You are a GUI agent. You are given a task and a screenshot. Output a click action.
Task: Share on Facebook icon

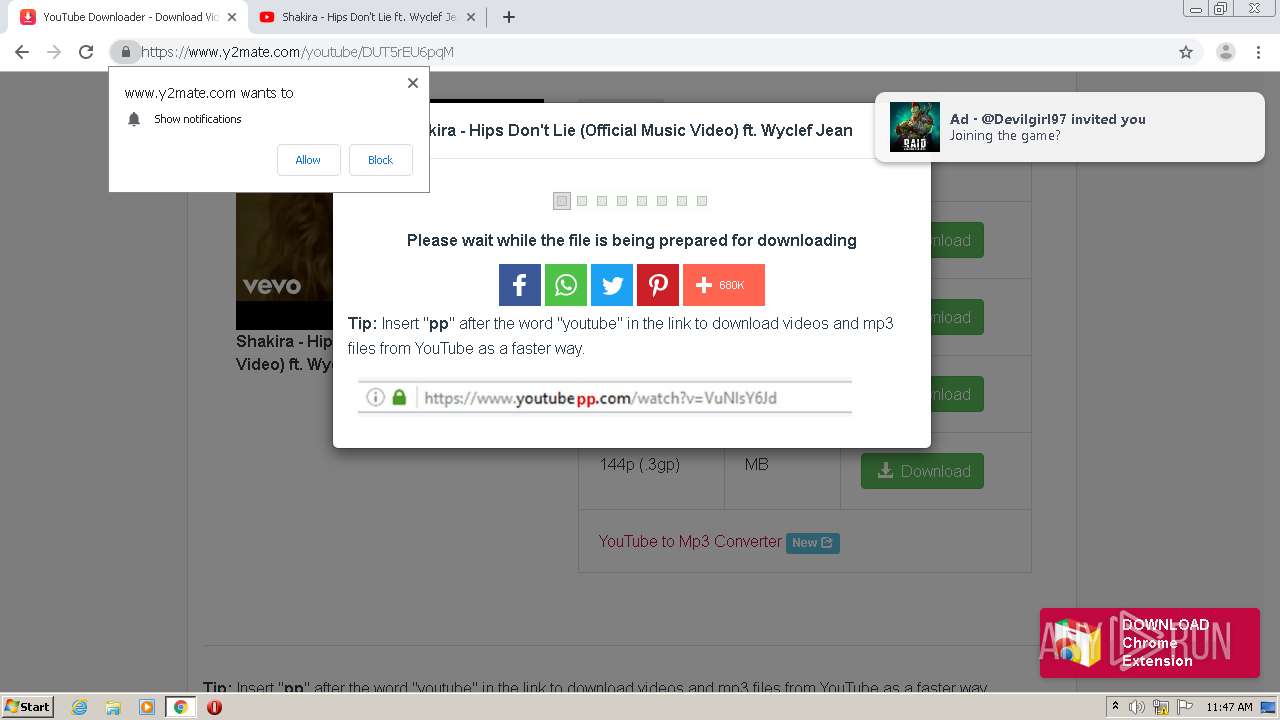coord(520,285)
